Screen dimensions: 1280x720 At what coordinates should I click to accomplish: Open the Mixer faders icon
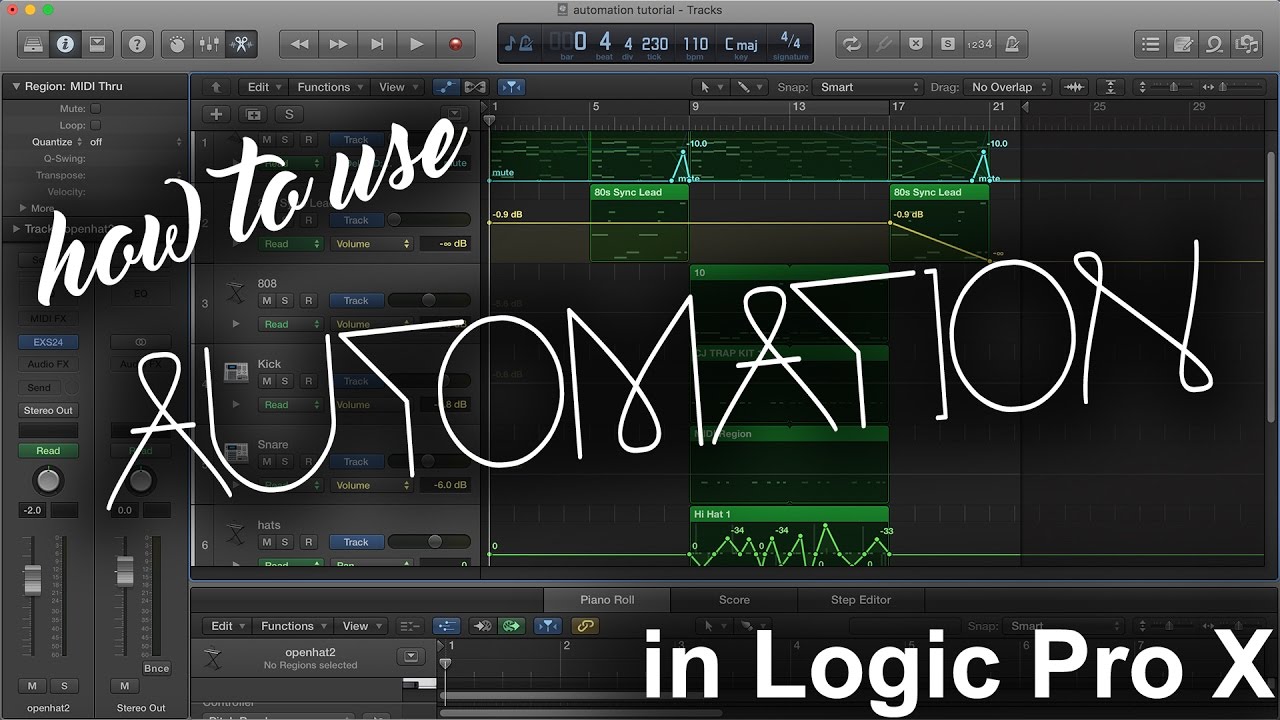209,44
